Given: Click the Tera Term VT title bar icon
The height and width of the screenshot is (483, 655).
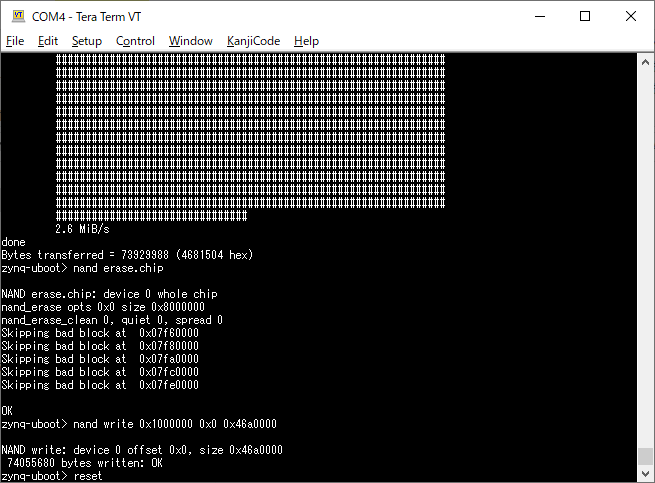Looking at the screenshot, I should coord(18,16).
